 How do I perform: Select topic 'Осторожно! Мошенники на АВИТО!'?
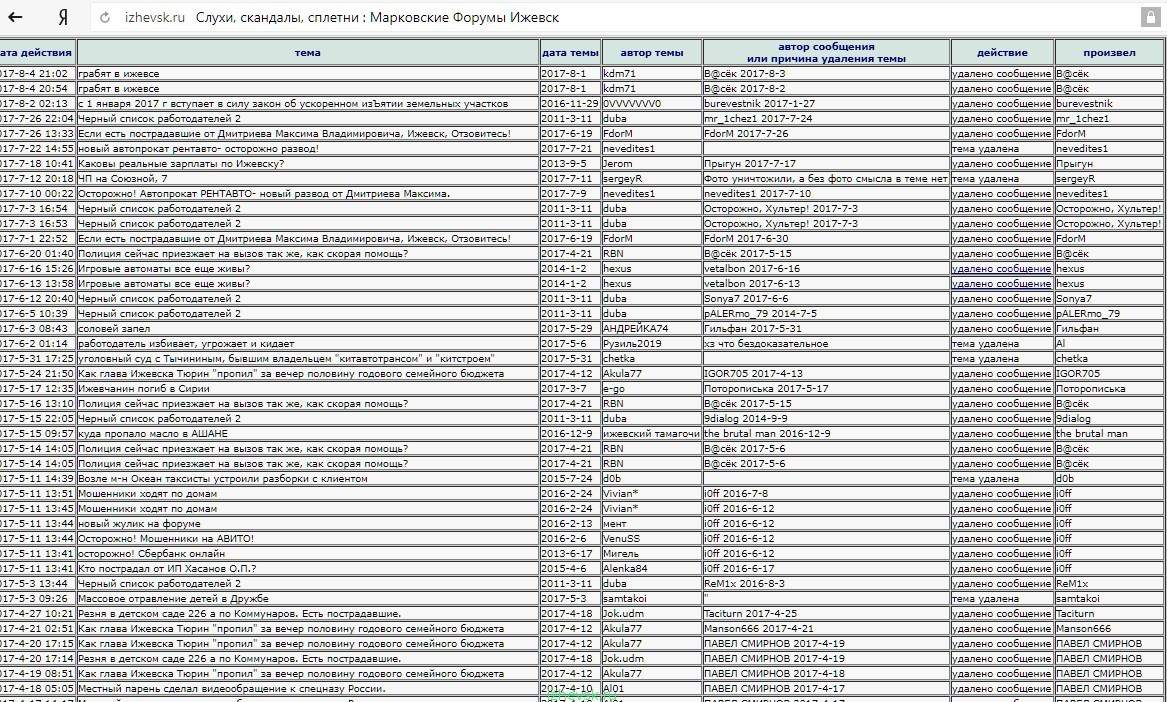pos(166,538)
